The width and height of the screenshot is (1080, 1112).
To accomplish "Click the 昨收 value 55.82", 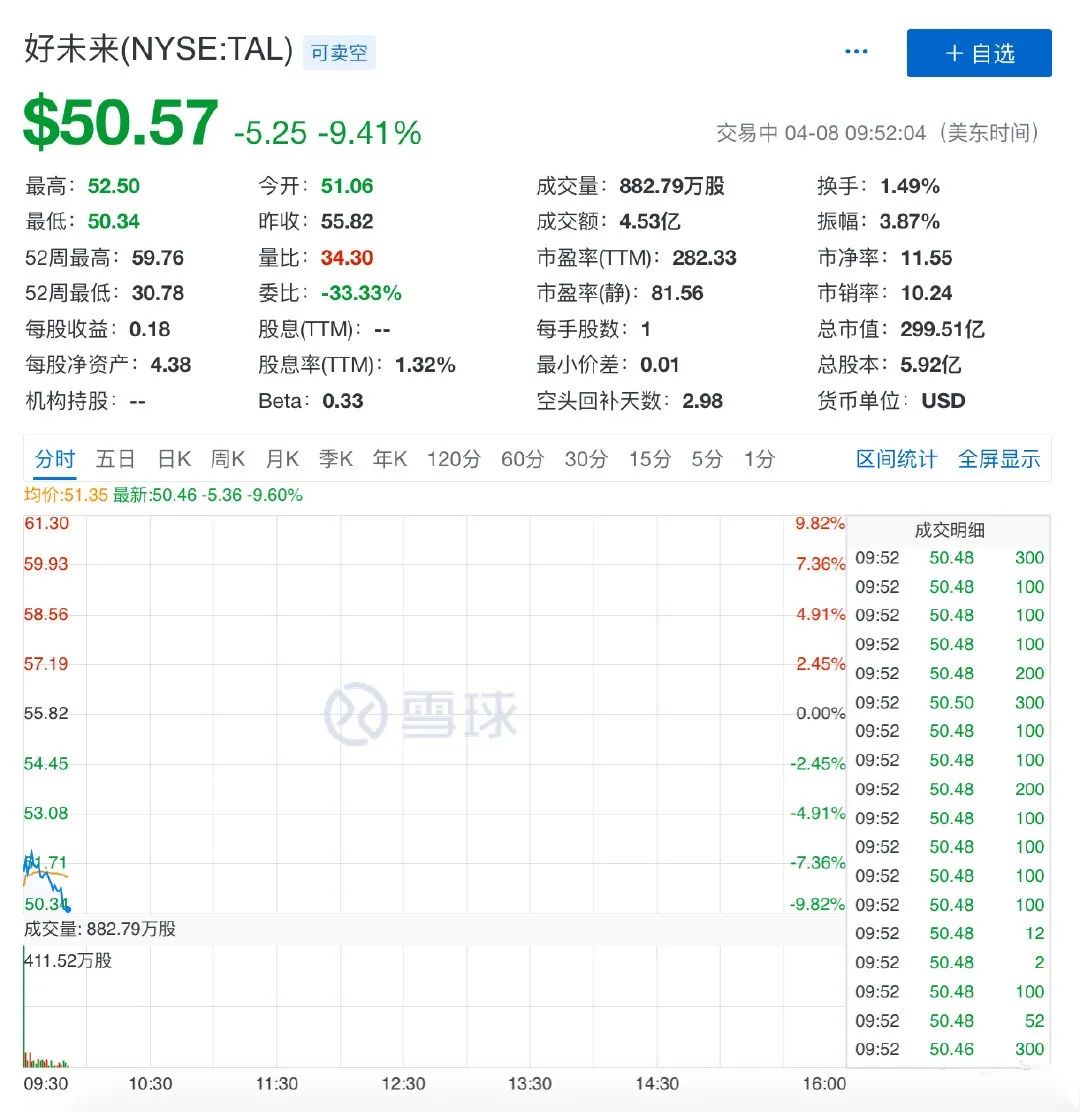I will click(x=347, y=222).
